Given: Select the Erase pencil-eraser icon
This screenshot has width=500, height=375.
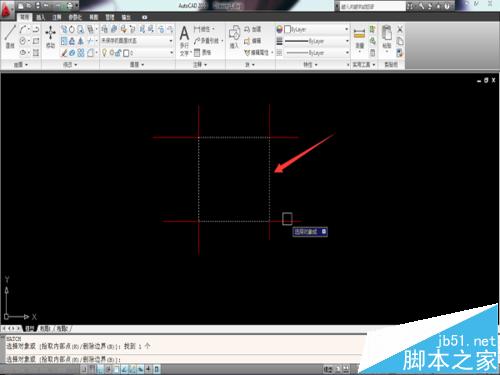Looking at the screenshot, I should click(64, 53).
